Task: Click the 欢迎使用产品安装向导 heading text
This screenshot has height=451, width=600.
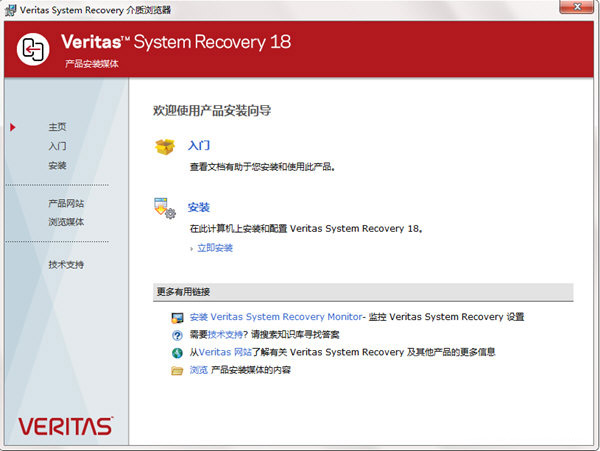Action: 212,111
